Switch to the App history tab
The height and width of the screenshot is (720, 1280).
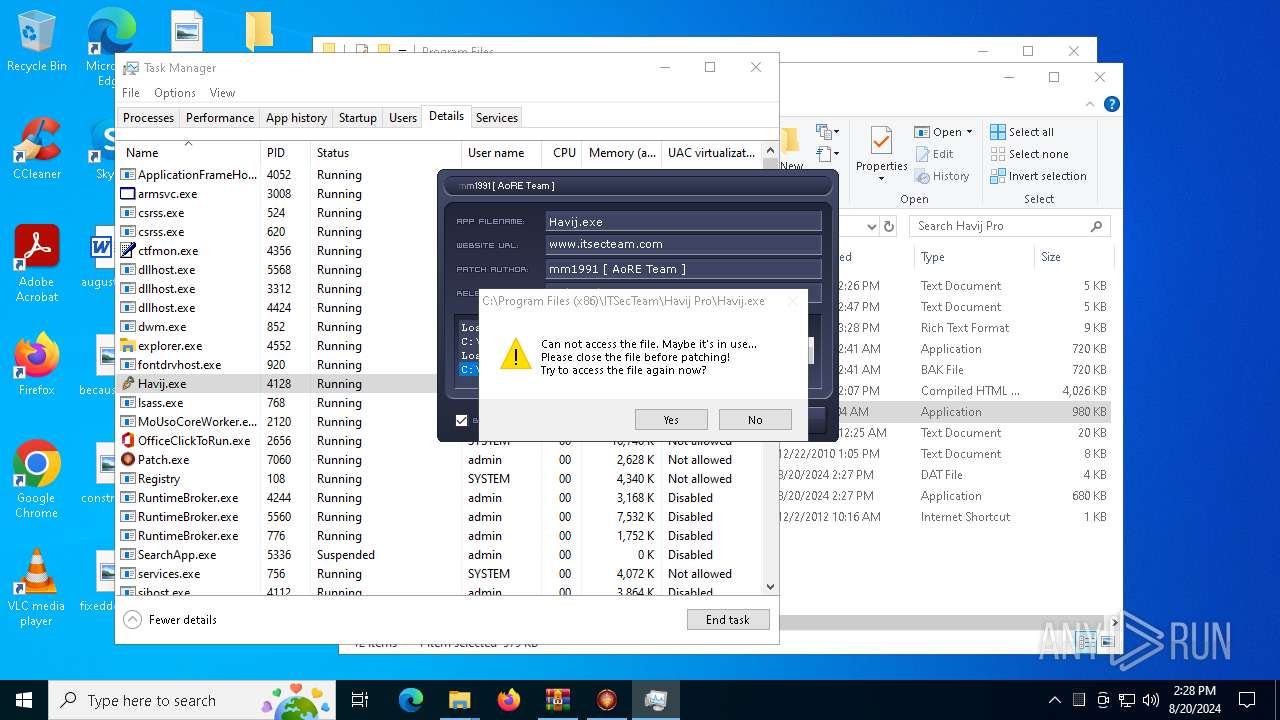(296, 118)
